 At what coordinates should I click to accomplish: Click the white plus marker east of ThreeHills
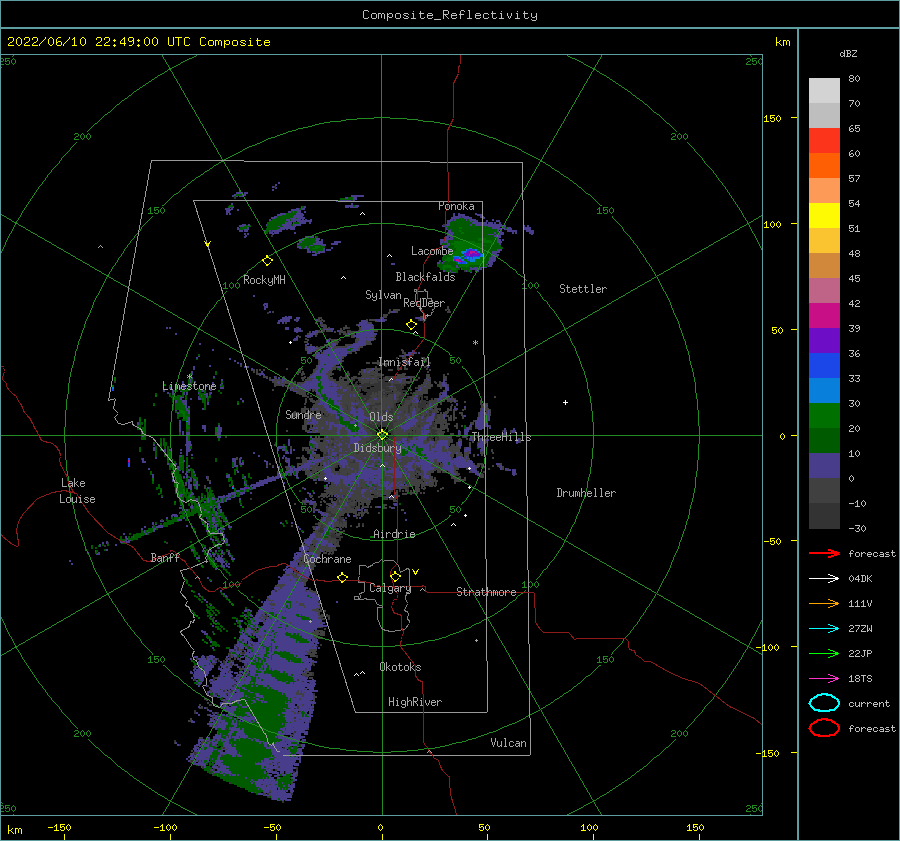[x=565, y=402]
